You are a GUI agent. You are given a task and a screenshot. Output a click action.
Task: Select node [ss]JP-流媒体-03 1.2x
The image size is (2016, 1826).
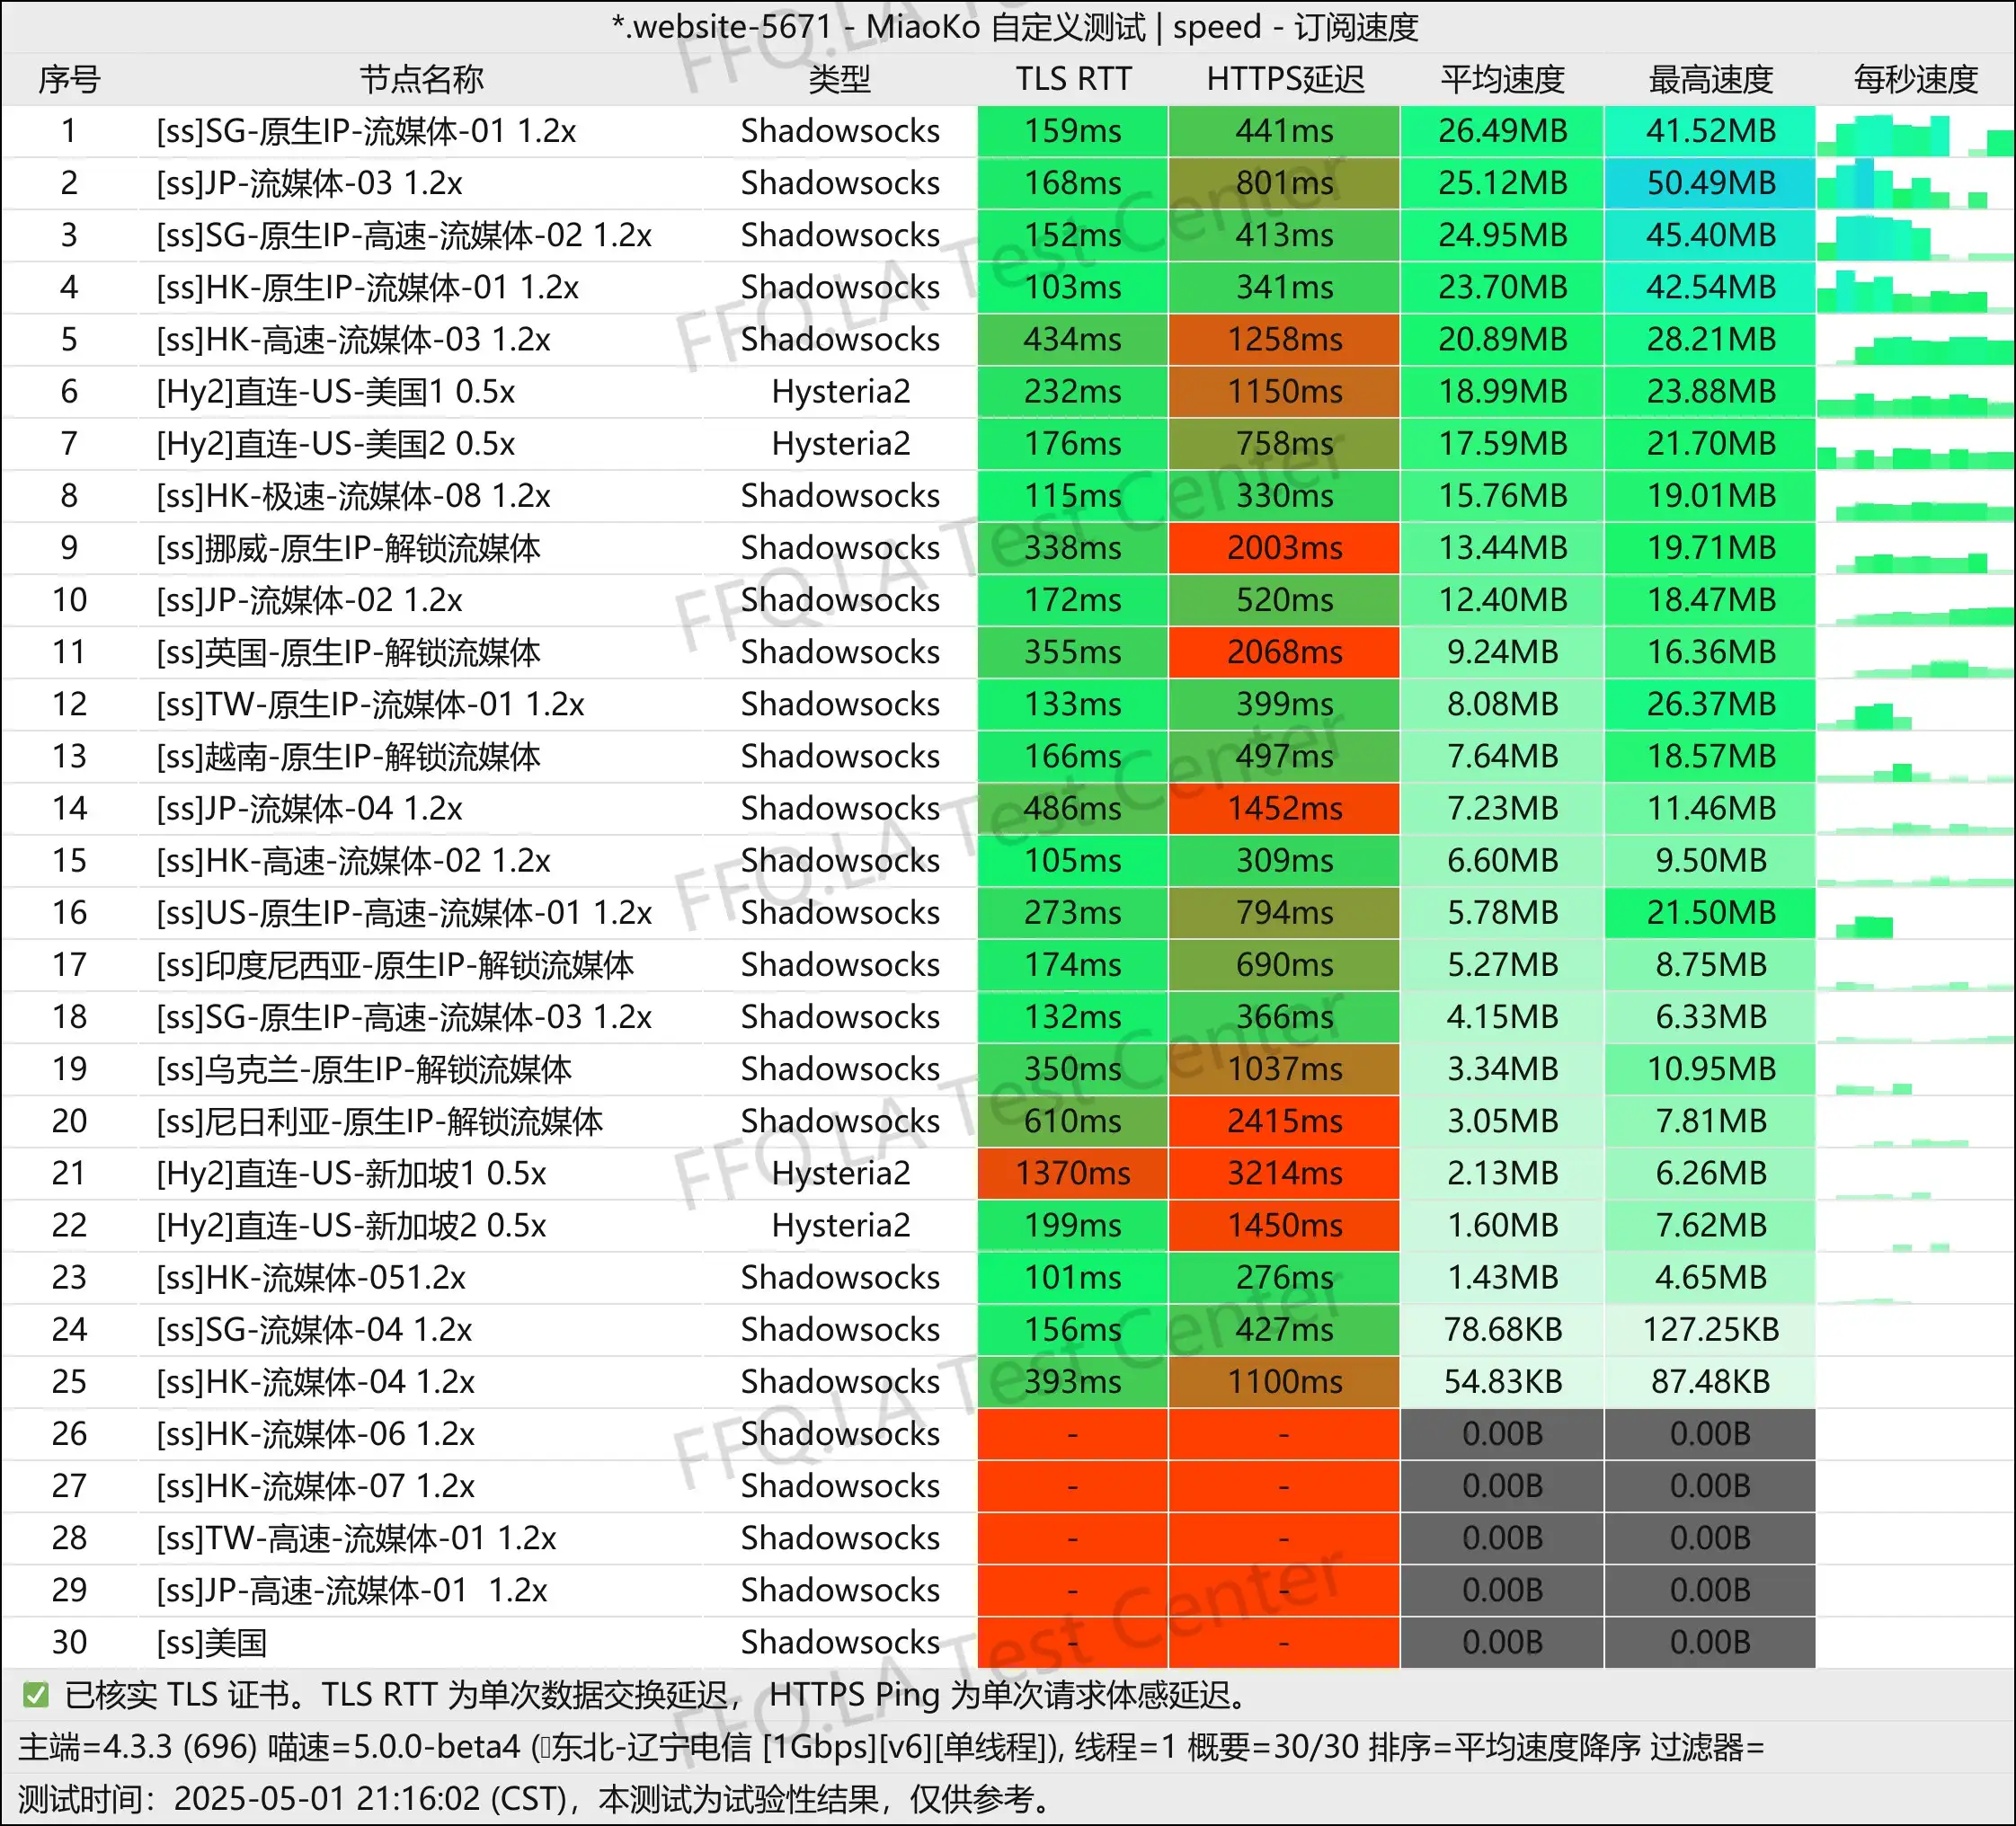coord(309,183)
